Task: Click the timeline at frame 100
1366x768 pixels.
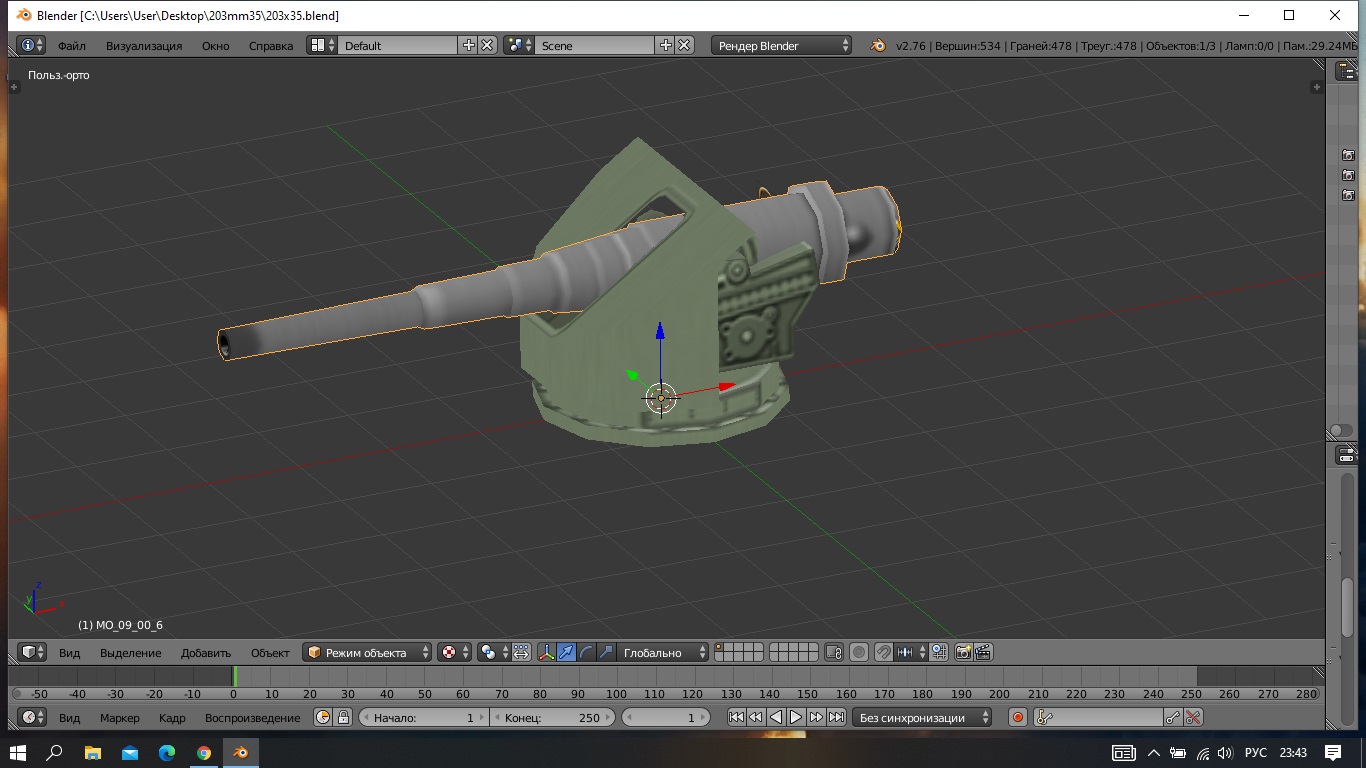Action: pos(616,679)
